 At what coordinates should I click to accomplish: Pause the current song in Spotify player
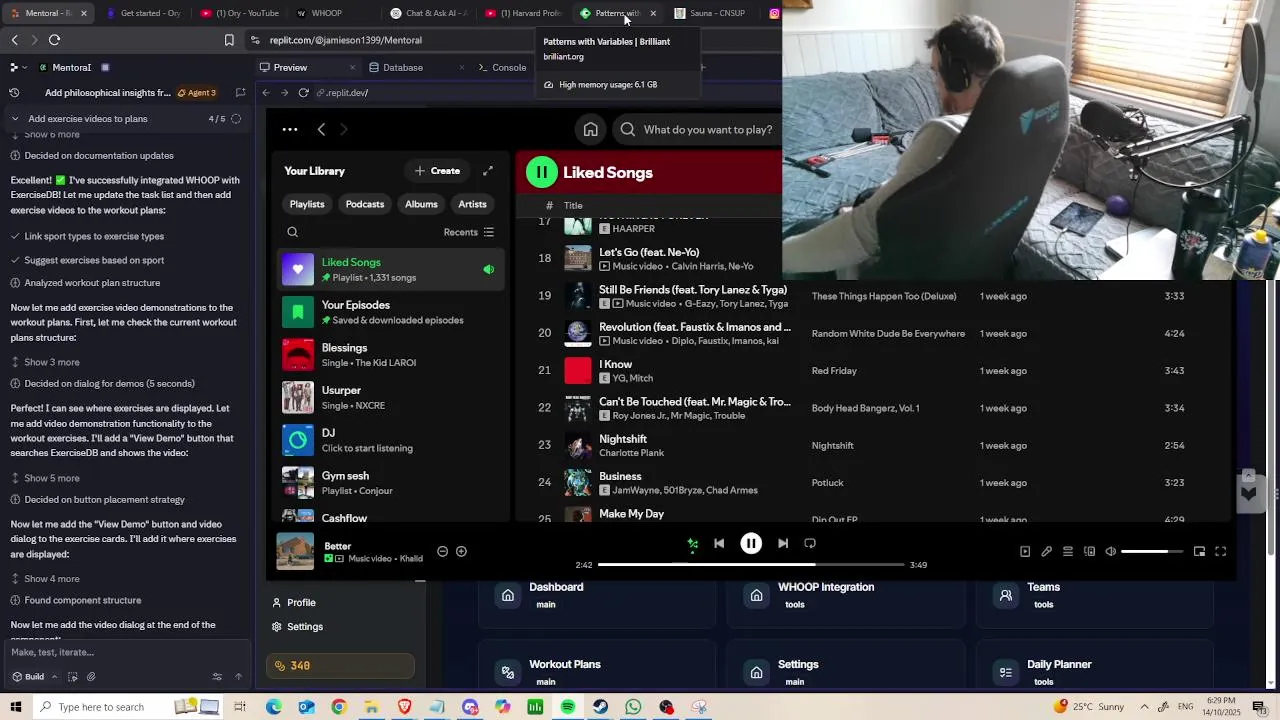[751, 543]
